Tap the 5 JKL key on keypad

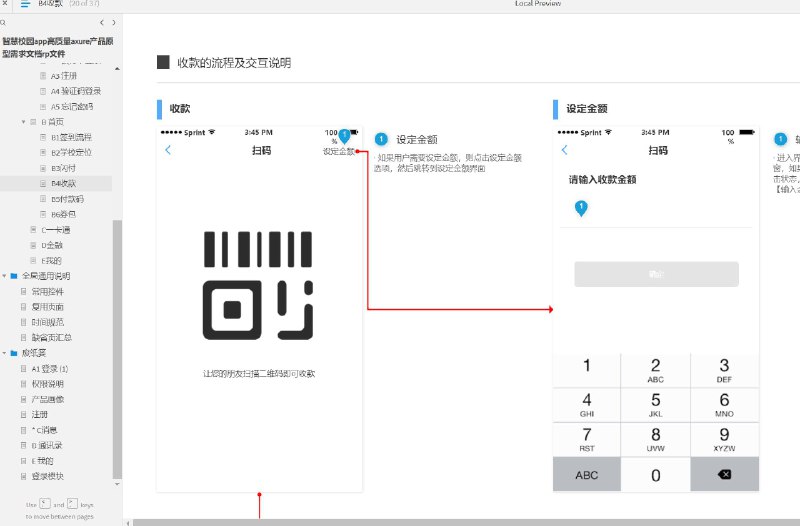656,405
